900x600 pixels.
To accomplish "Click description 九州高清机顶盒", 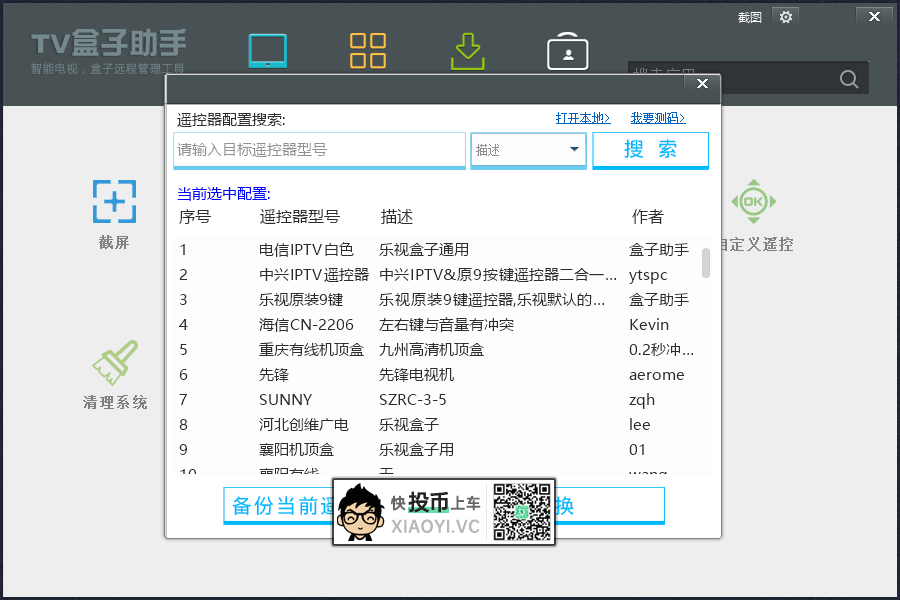I will (432, 350).
